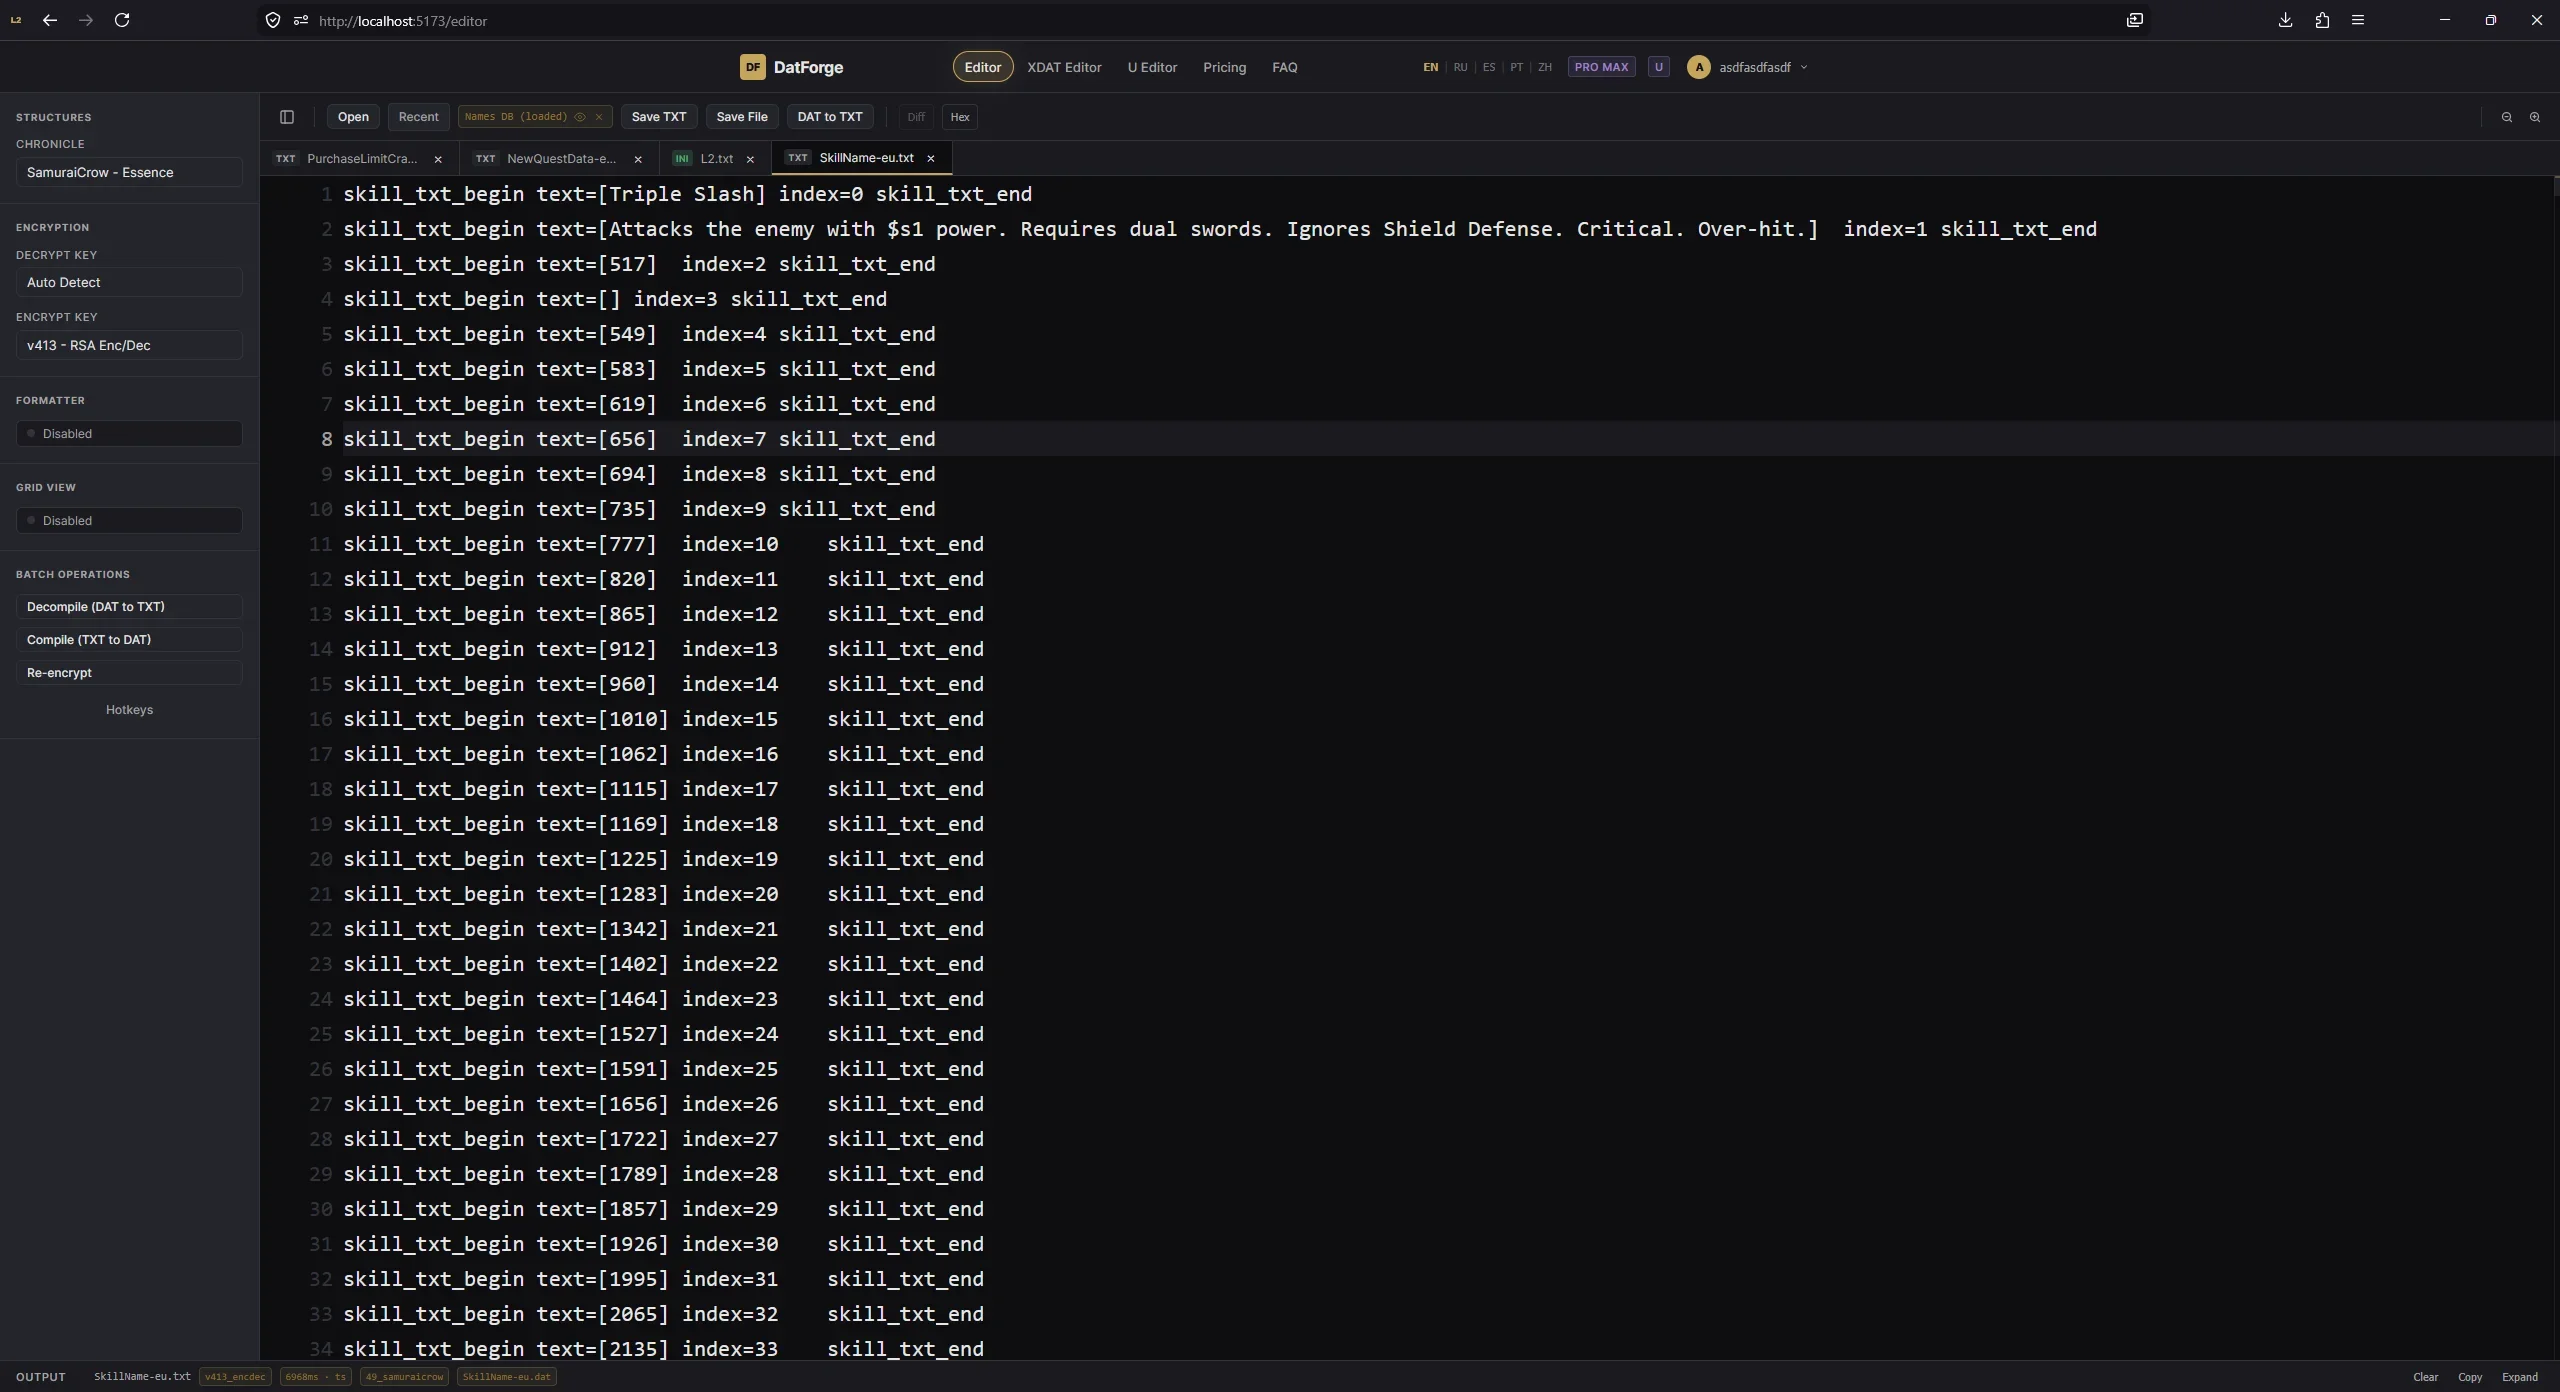Click the site permissions icon in address bar
The width and height of the screenshot is (2560, 1392).
click(300, 20)
